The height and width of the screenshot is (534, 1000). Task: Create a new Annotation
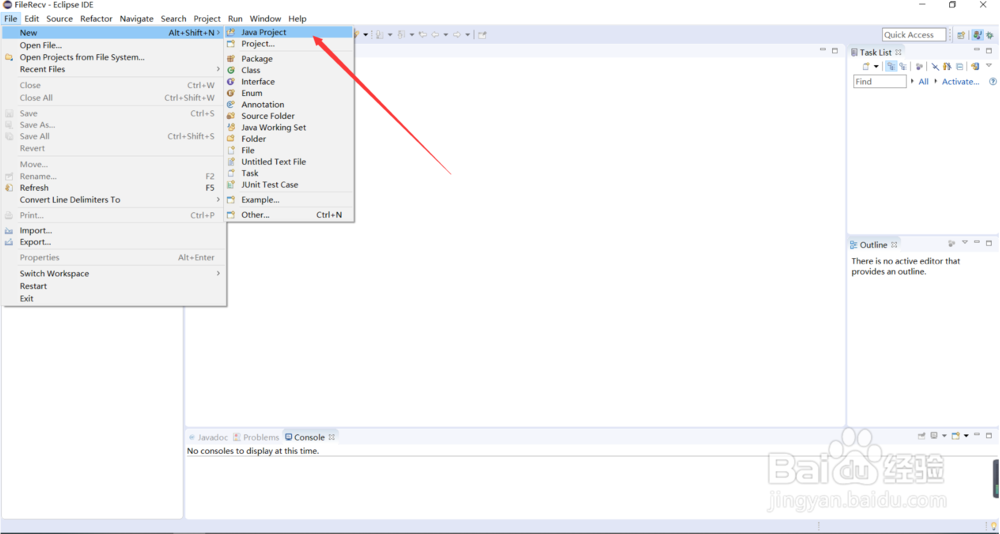[x=288, y=105]
